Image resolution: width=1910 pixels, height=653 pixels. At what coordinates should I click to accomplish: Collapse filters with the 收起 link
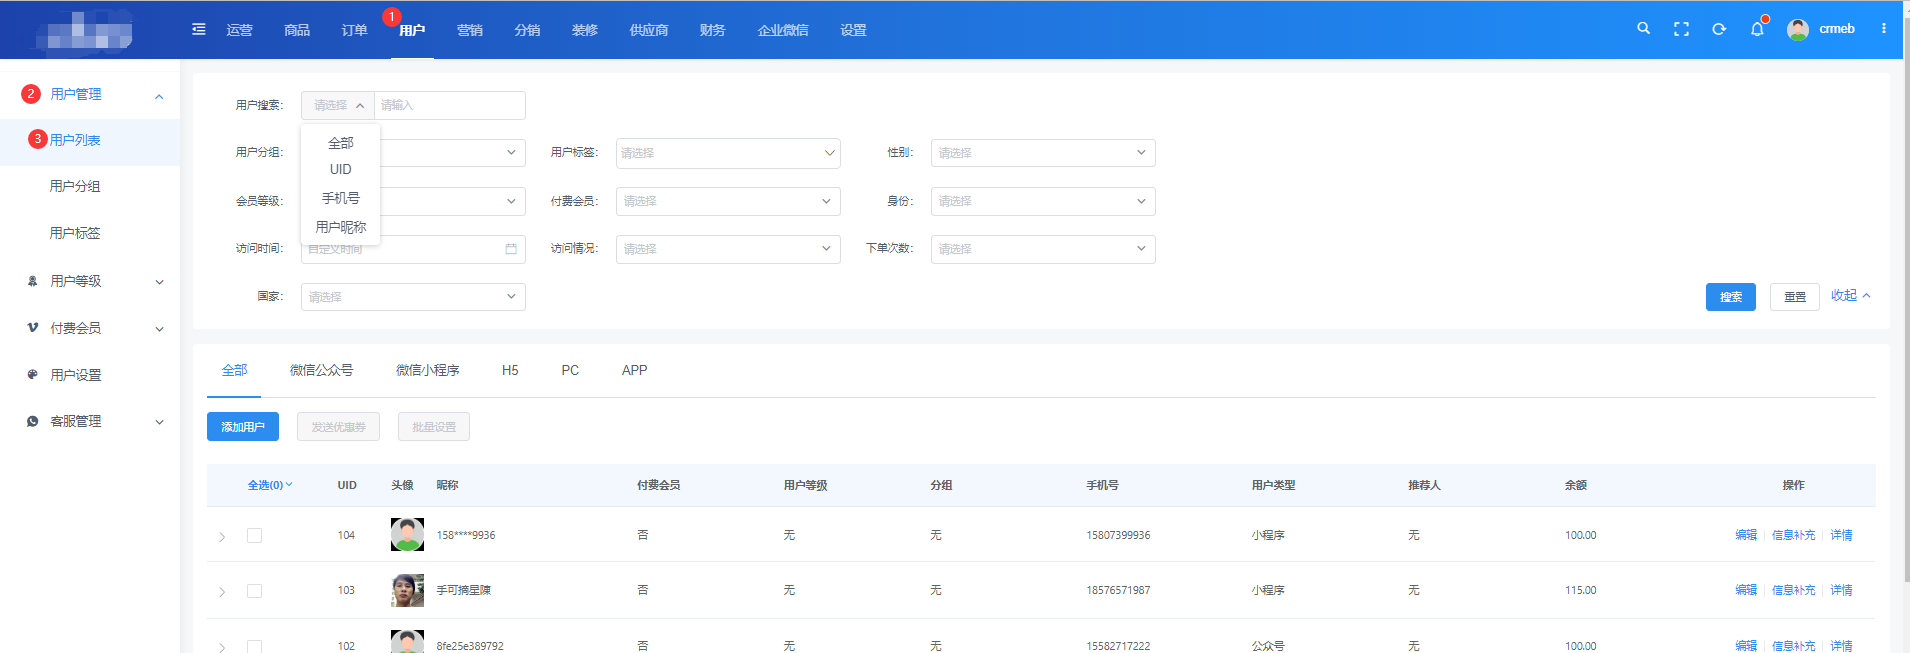[1851, 296]
